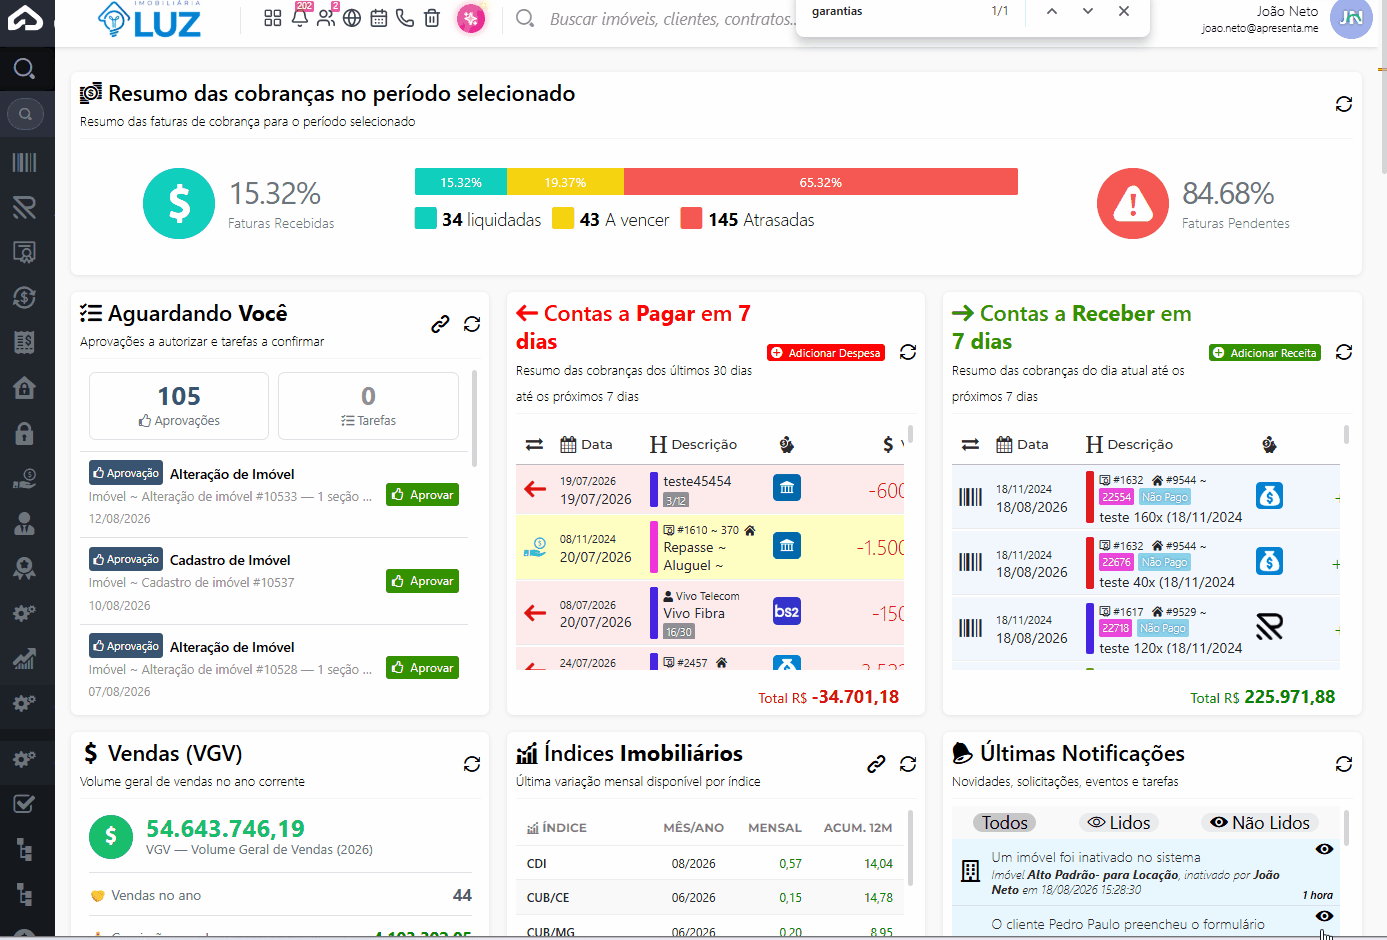Click the bank icon on the teste45454 row
The height and width of the screenshot is (940, 1387).
tap(787, 488)
